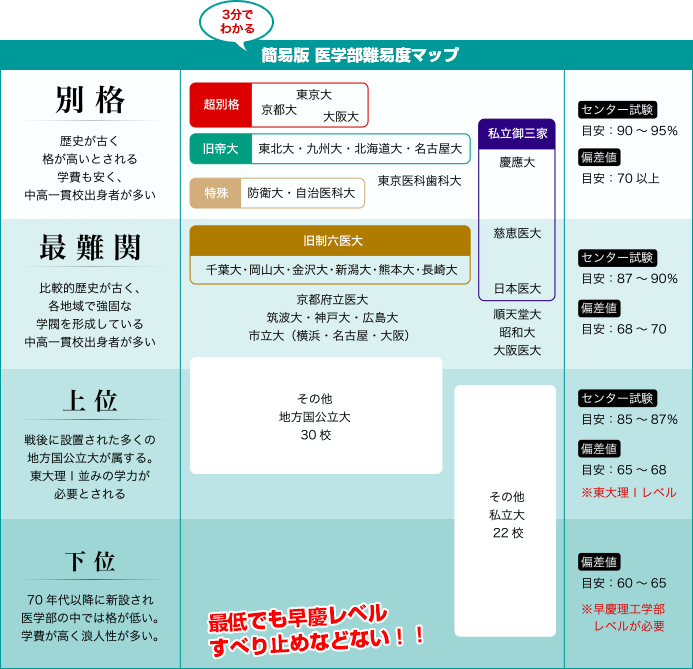Click 70年代以降に新設され description under 下位
The image size is (693, 669).
[90, 618]
